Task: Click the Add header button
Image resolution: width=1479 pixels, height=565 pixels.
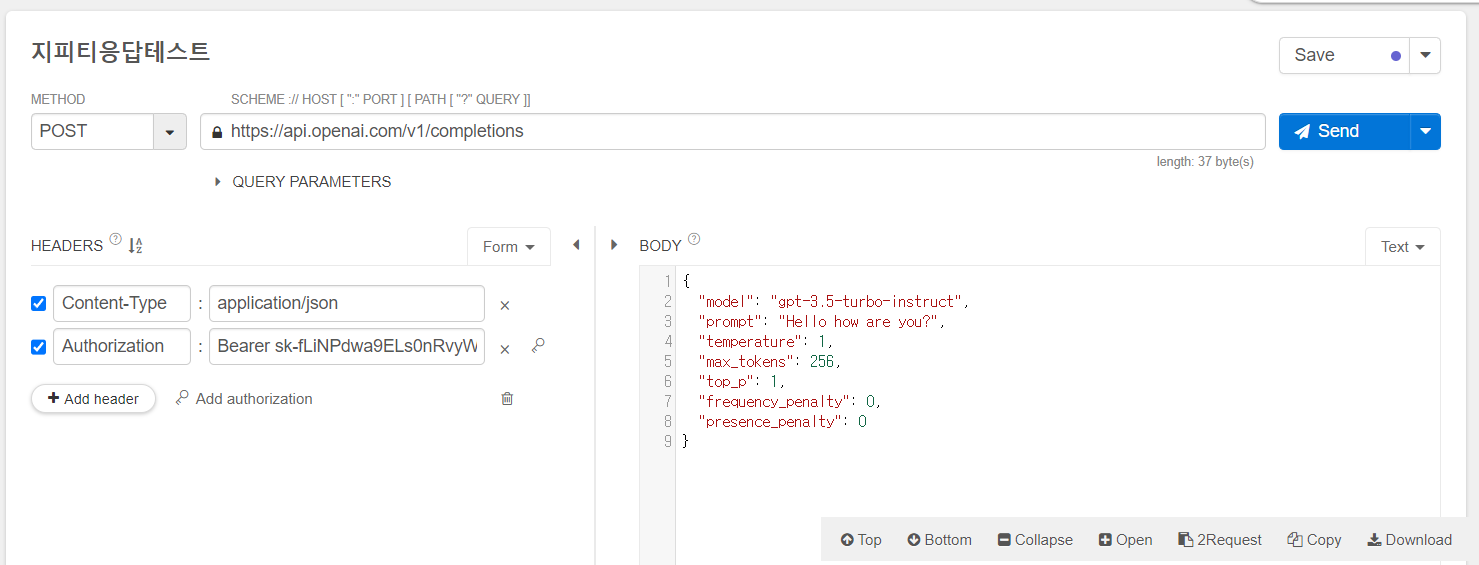Action: click(x=93, y=399)
